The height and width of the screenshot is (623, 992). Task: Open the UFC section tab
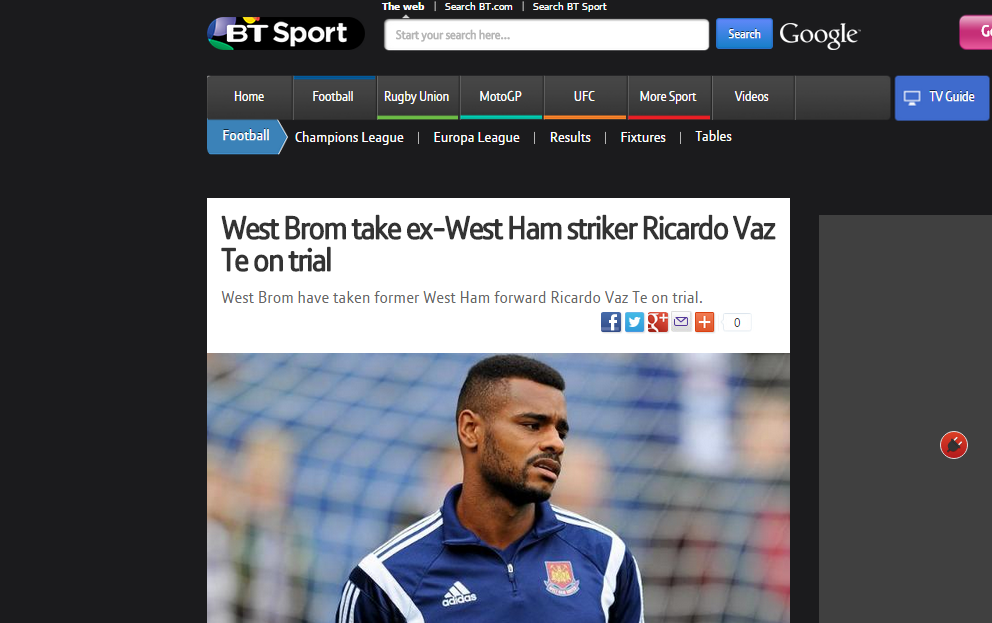tap(584, 97)
